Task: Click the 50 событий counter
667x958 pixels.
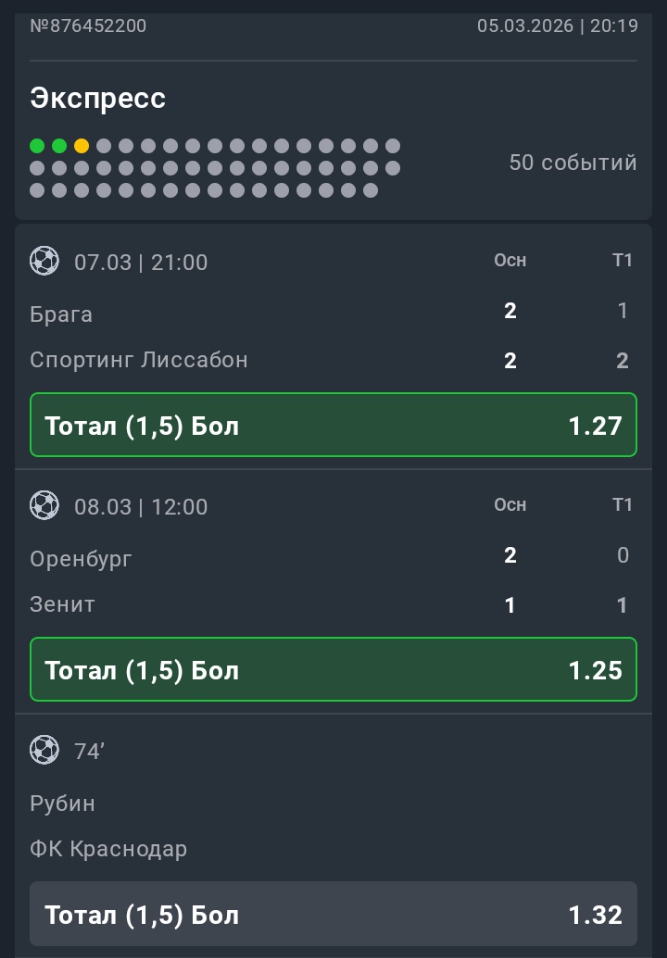Action: pyautogui.click(x=573, y=163)
